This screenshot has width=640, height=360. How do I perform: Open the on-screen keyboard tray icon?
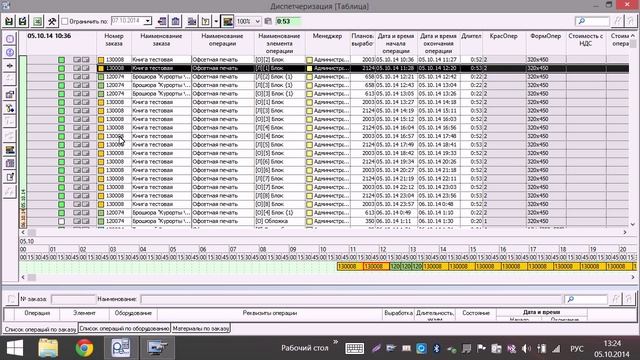[354, 349]
